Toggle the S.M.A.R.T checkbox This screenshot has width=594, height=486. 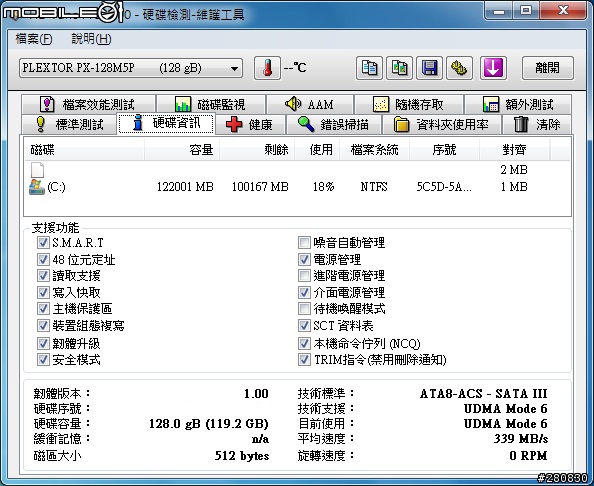(43, 242)
